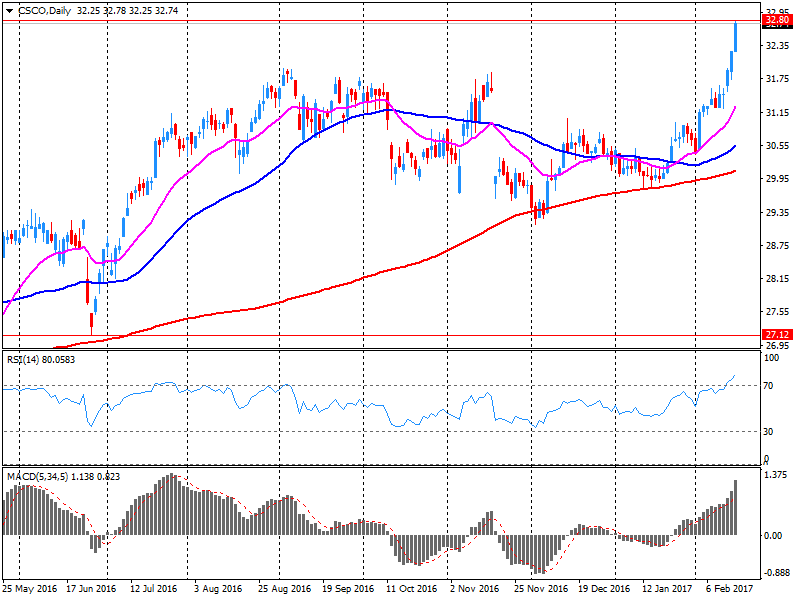Click the last blue candlestick near 32.74
The image size is (800, 600).
click(x=736, y=37)
